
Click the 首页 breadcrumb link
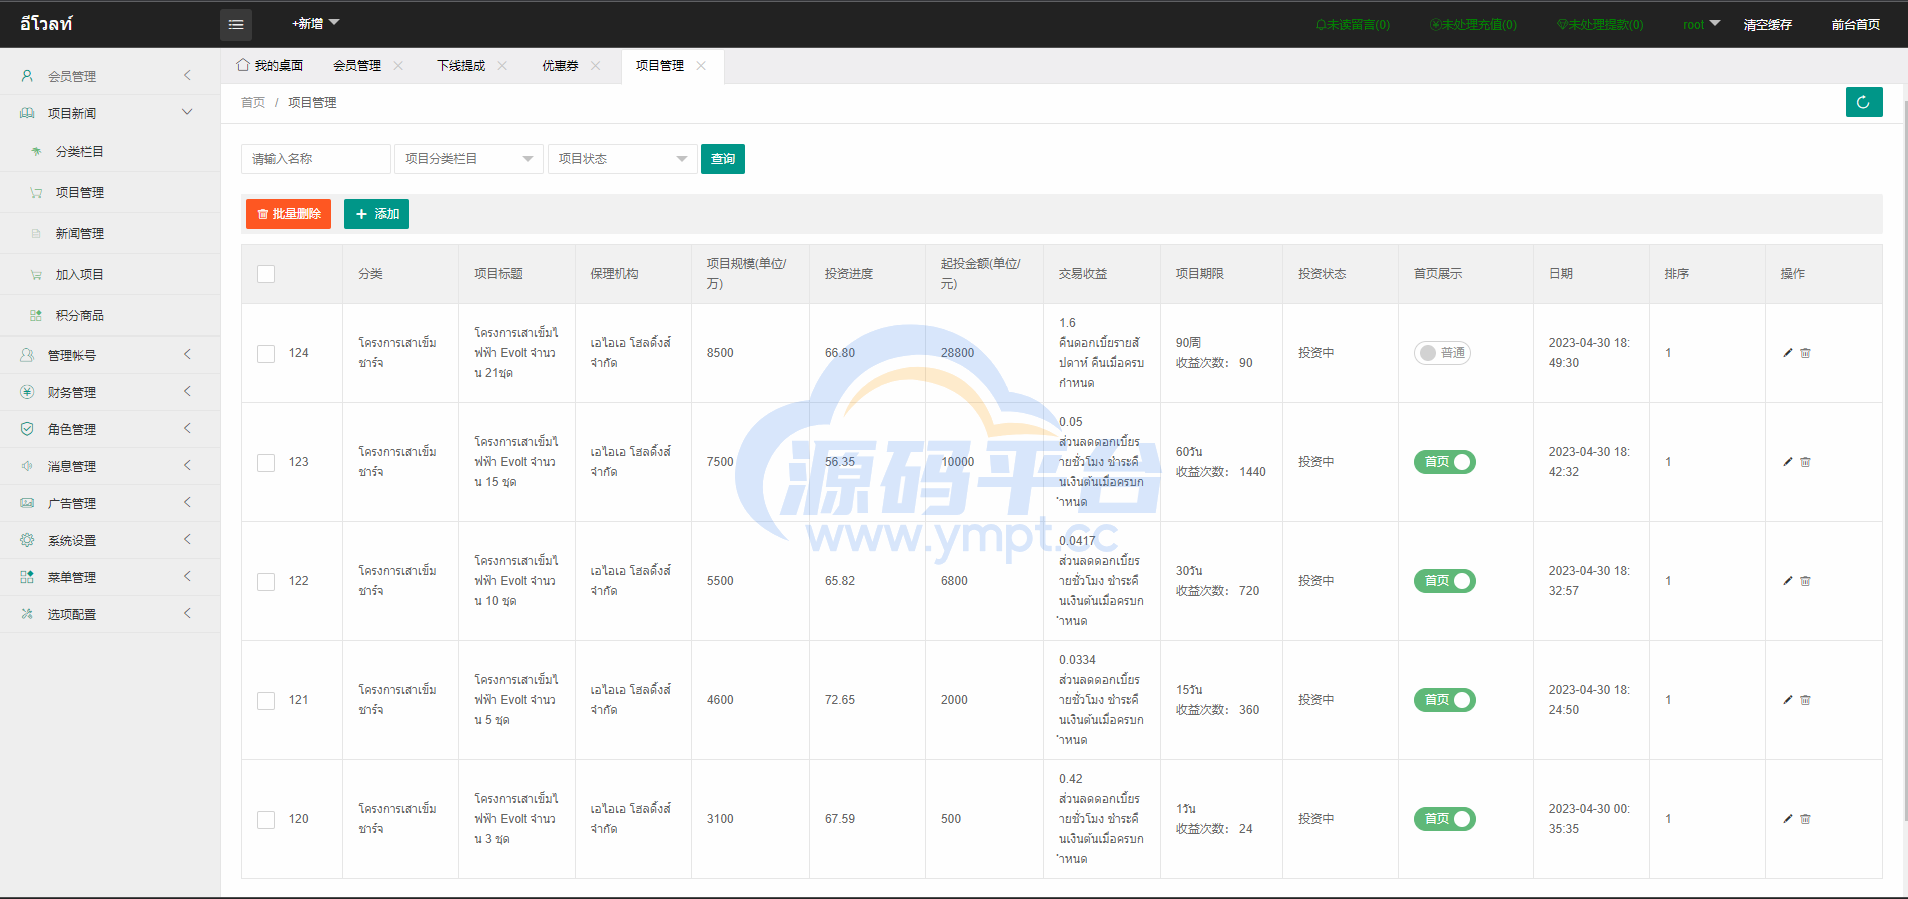click(x=253, y=103)
